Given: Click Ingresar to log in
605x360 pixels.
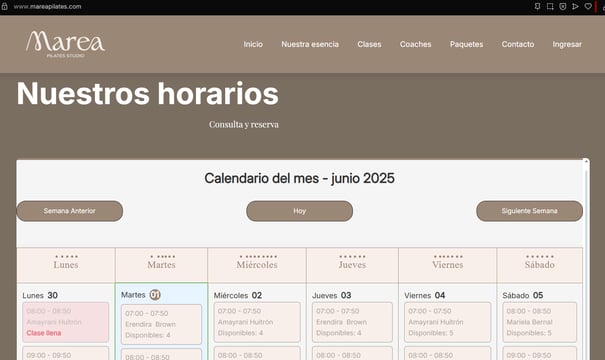Looking at the screenshot, I should click(567, 44).
